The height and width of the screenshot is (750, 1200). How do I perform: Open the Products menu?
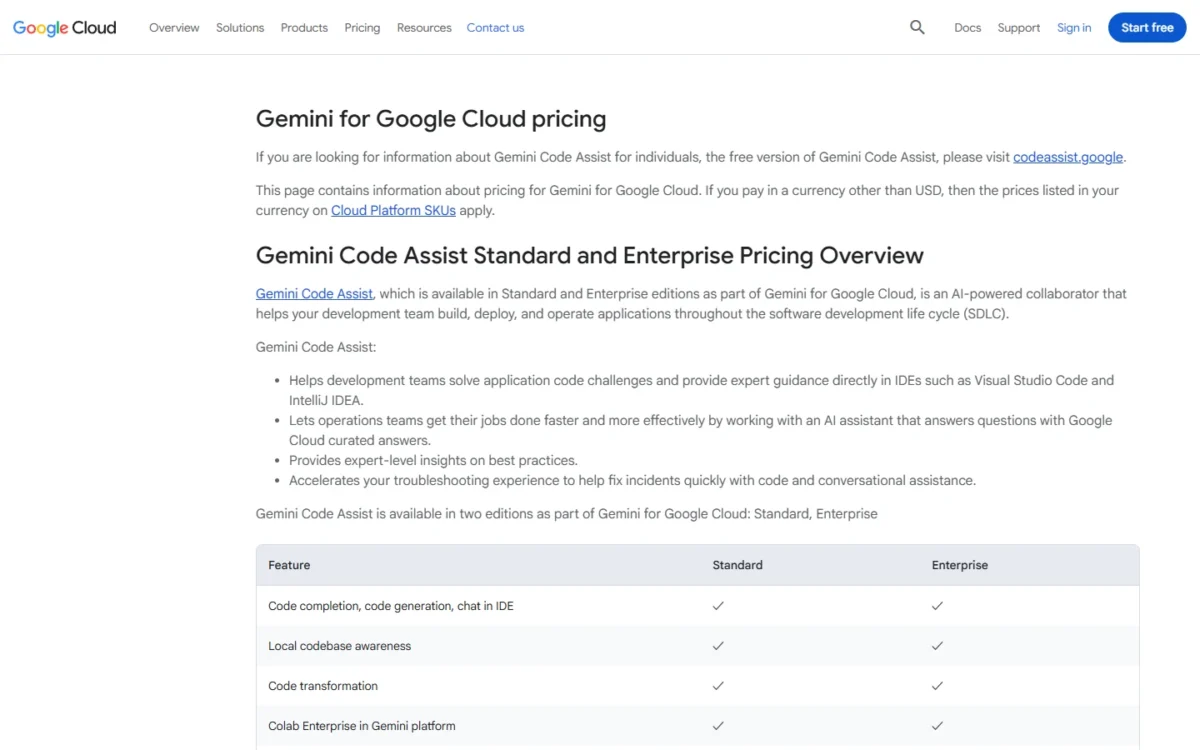[304, 28]
